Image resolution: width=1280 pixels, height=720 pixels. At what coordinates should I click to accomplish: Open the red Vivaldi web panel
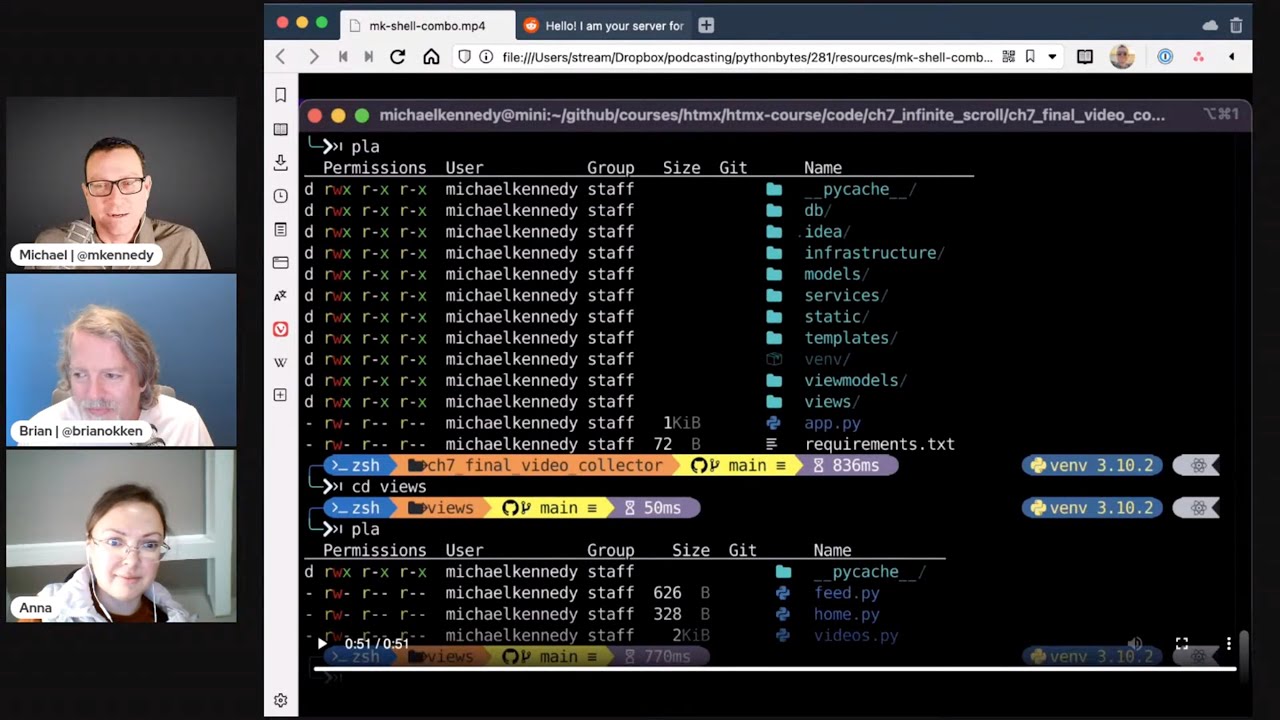281,329
